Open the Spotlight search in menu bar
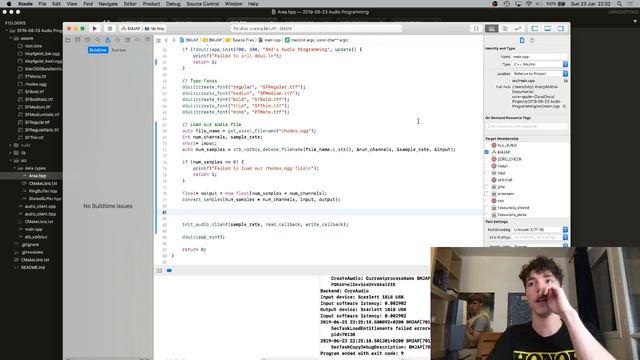Viewport: 640px width, 360px height. click(x=620, y=4)
